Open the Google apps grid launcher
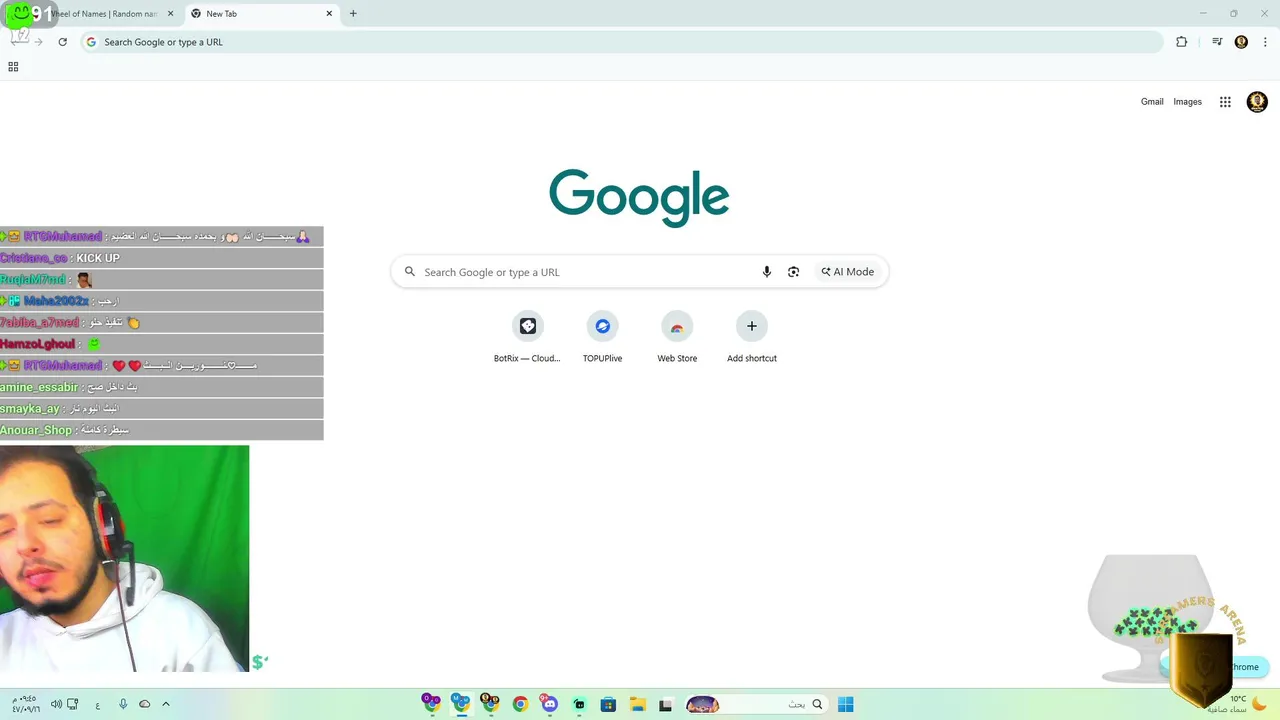 (x=1225, y=102)
